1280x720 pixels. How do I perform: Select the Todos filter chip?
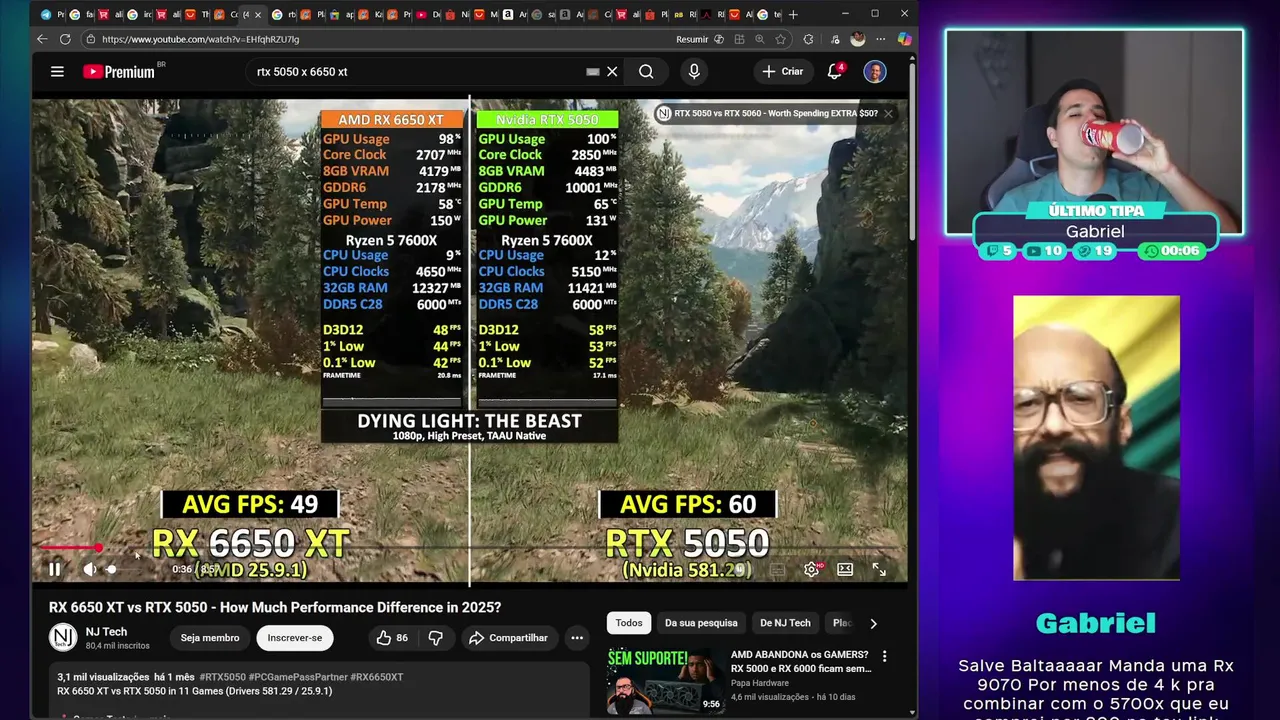click(629, 623)
